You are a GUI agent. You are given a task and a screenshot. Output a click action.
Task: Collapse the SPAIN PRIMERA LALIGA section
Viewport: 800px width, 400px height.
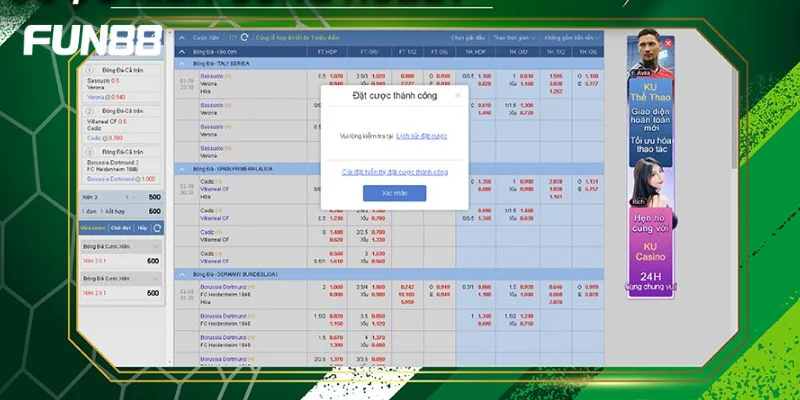(181, 168)
